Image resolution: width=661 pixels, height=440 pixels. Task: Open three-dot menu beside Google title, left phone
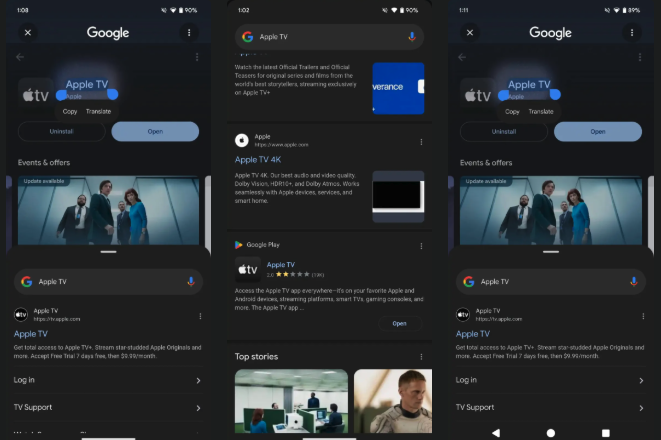click(189, 32)
